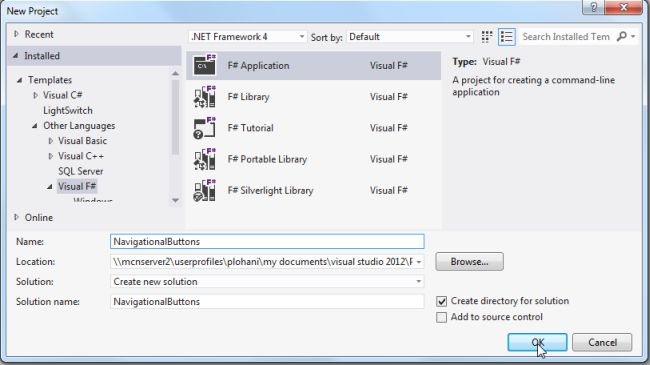Collapse the Templates tree node
Image resolution: width=650 pixels, height=365 pixels.
[19, 80]
